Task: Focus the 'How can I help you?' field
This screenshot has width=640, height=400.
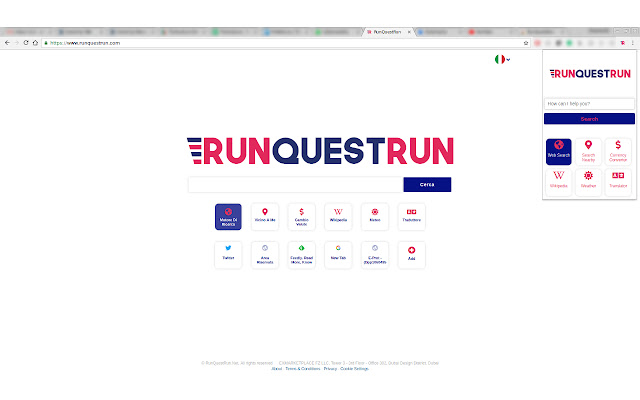Action: point(589,104)
